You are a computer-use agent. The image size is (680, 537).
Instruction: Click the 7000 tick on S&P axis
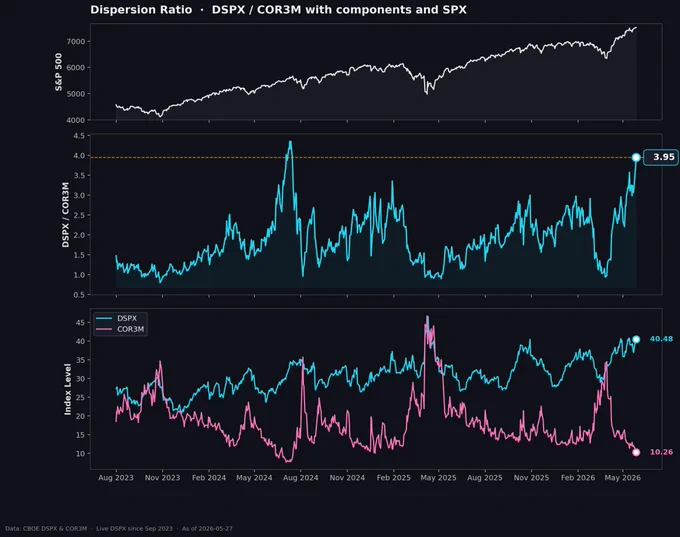pos(75,42)
